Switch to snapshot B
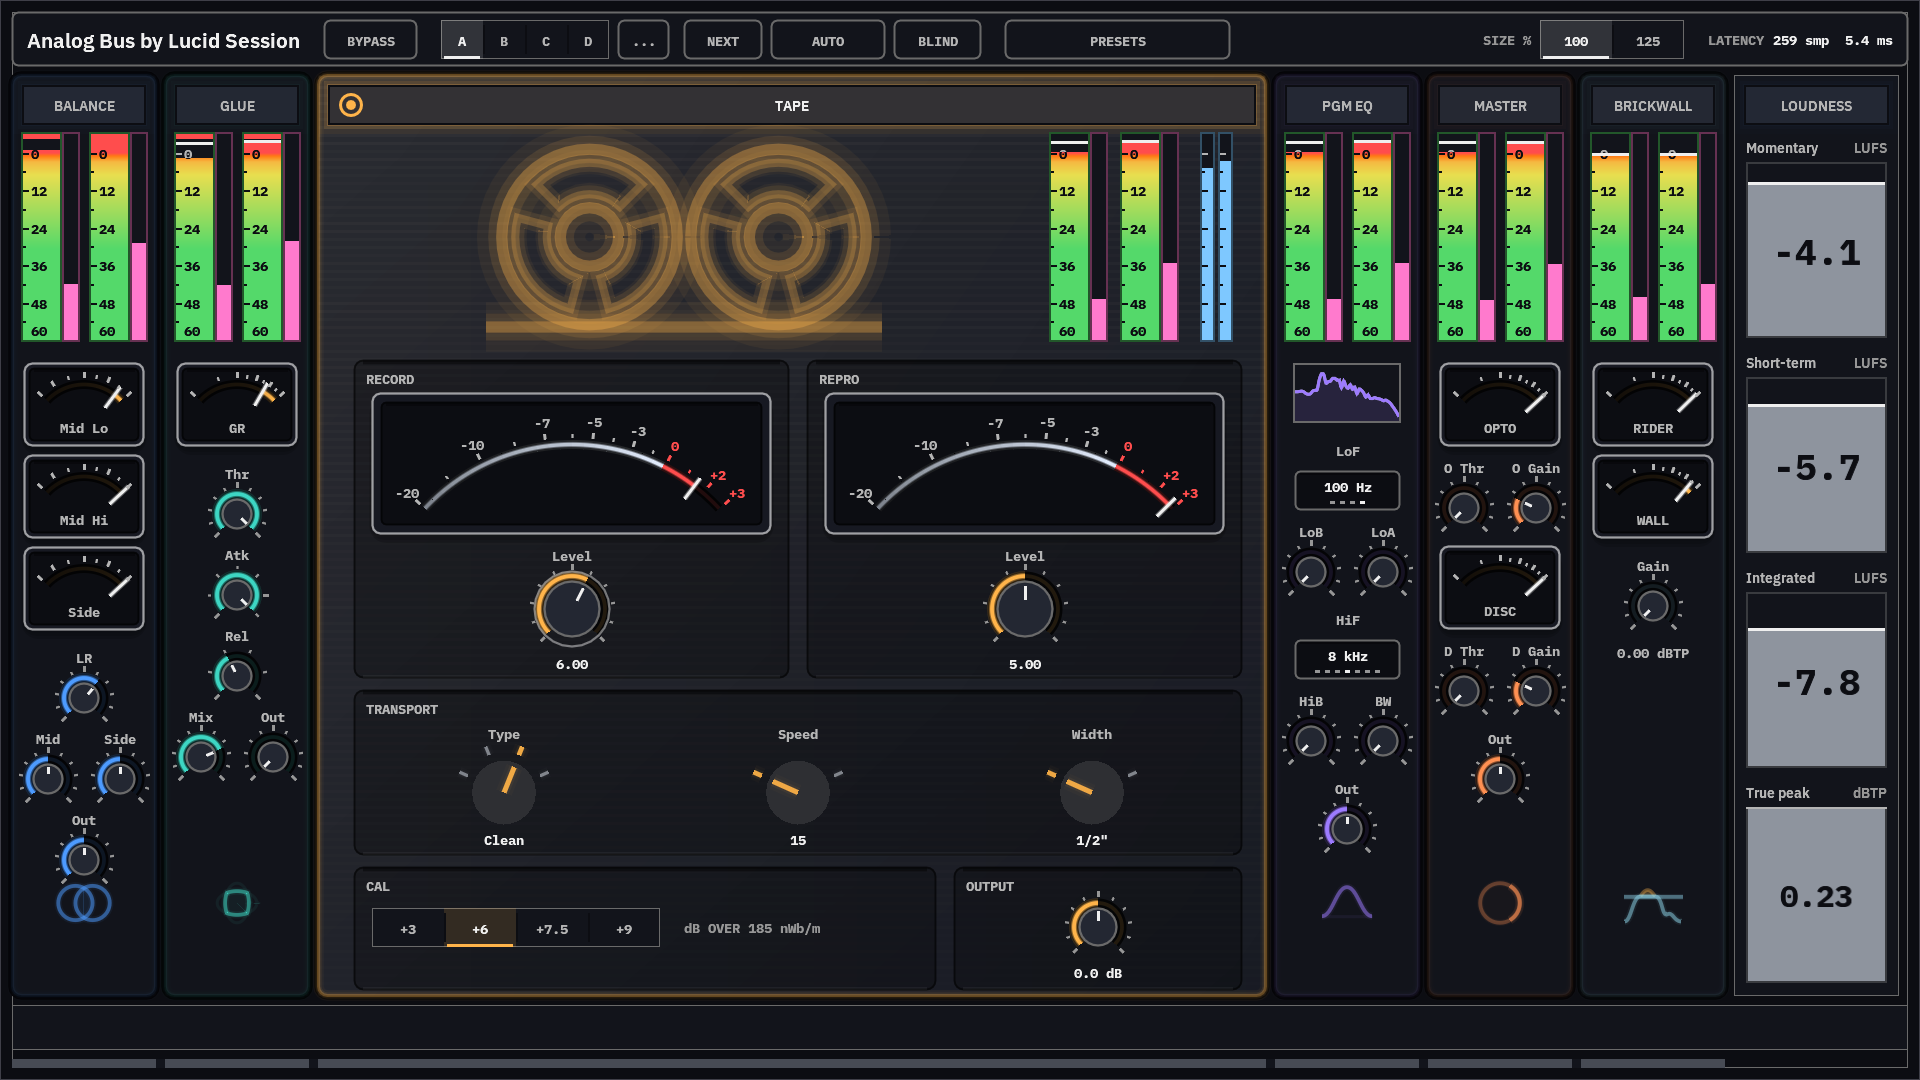Viewport: 1920px width, 1080px height. (x=504, y=41)
